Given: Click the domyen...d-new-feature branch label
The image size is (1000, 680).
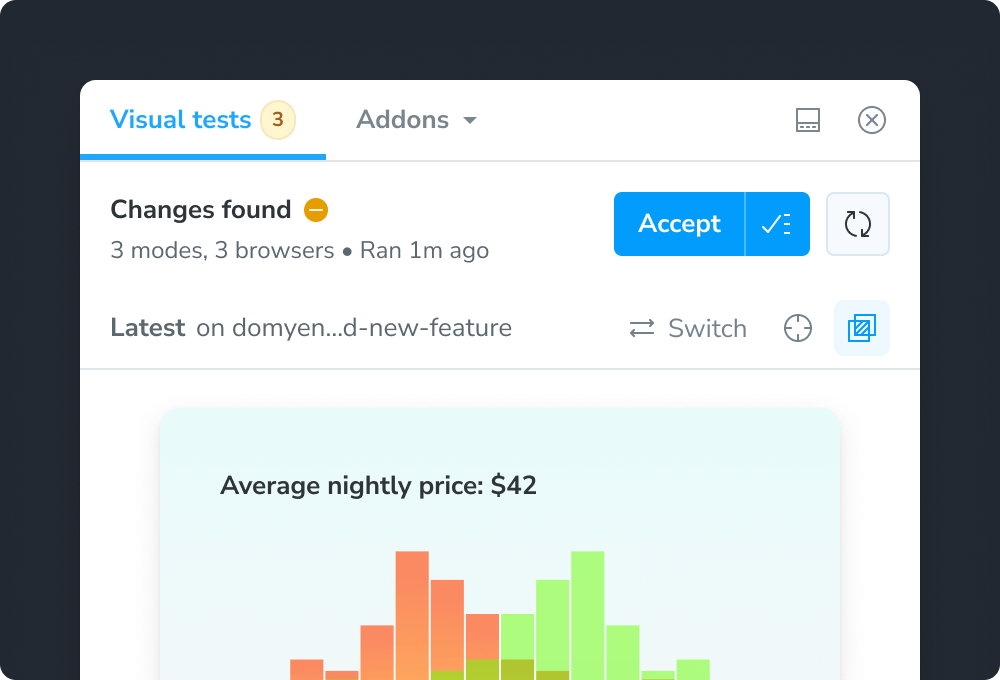Looking at the screenshot, I should [x=353, y=328].
